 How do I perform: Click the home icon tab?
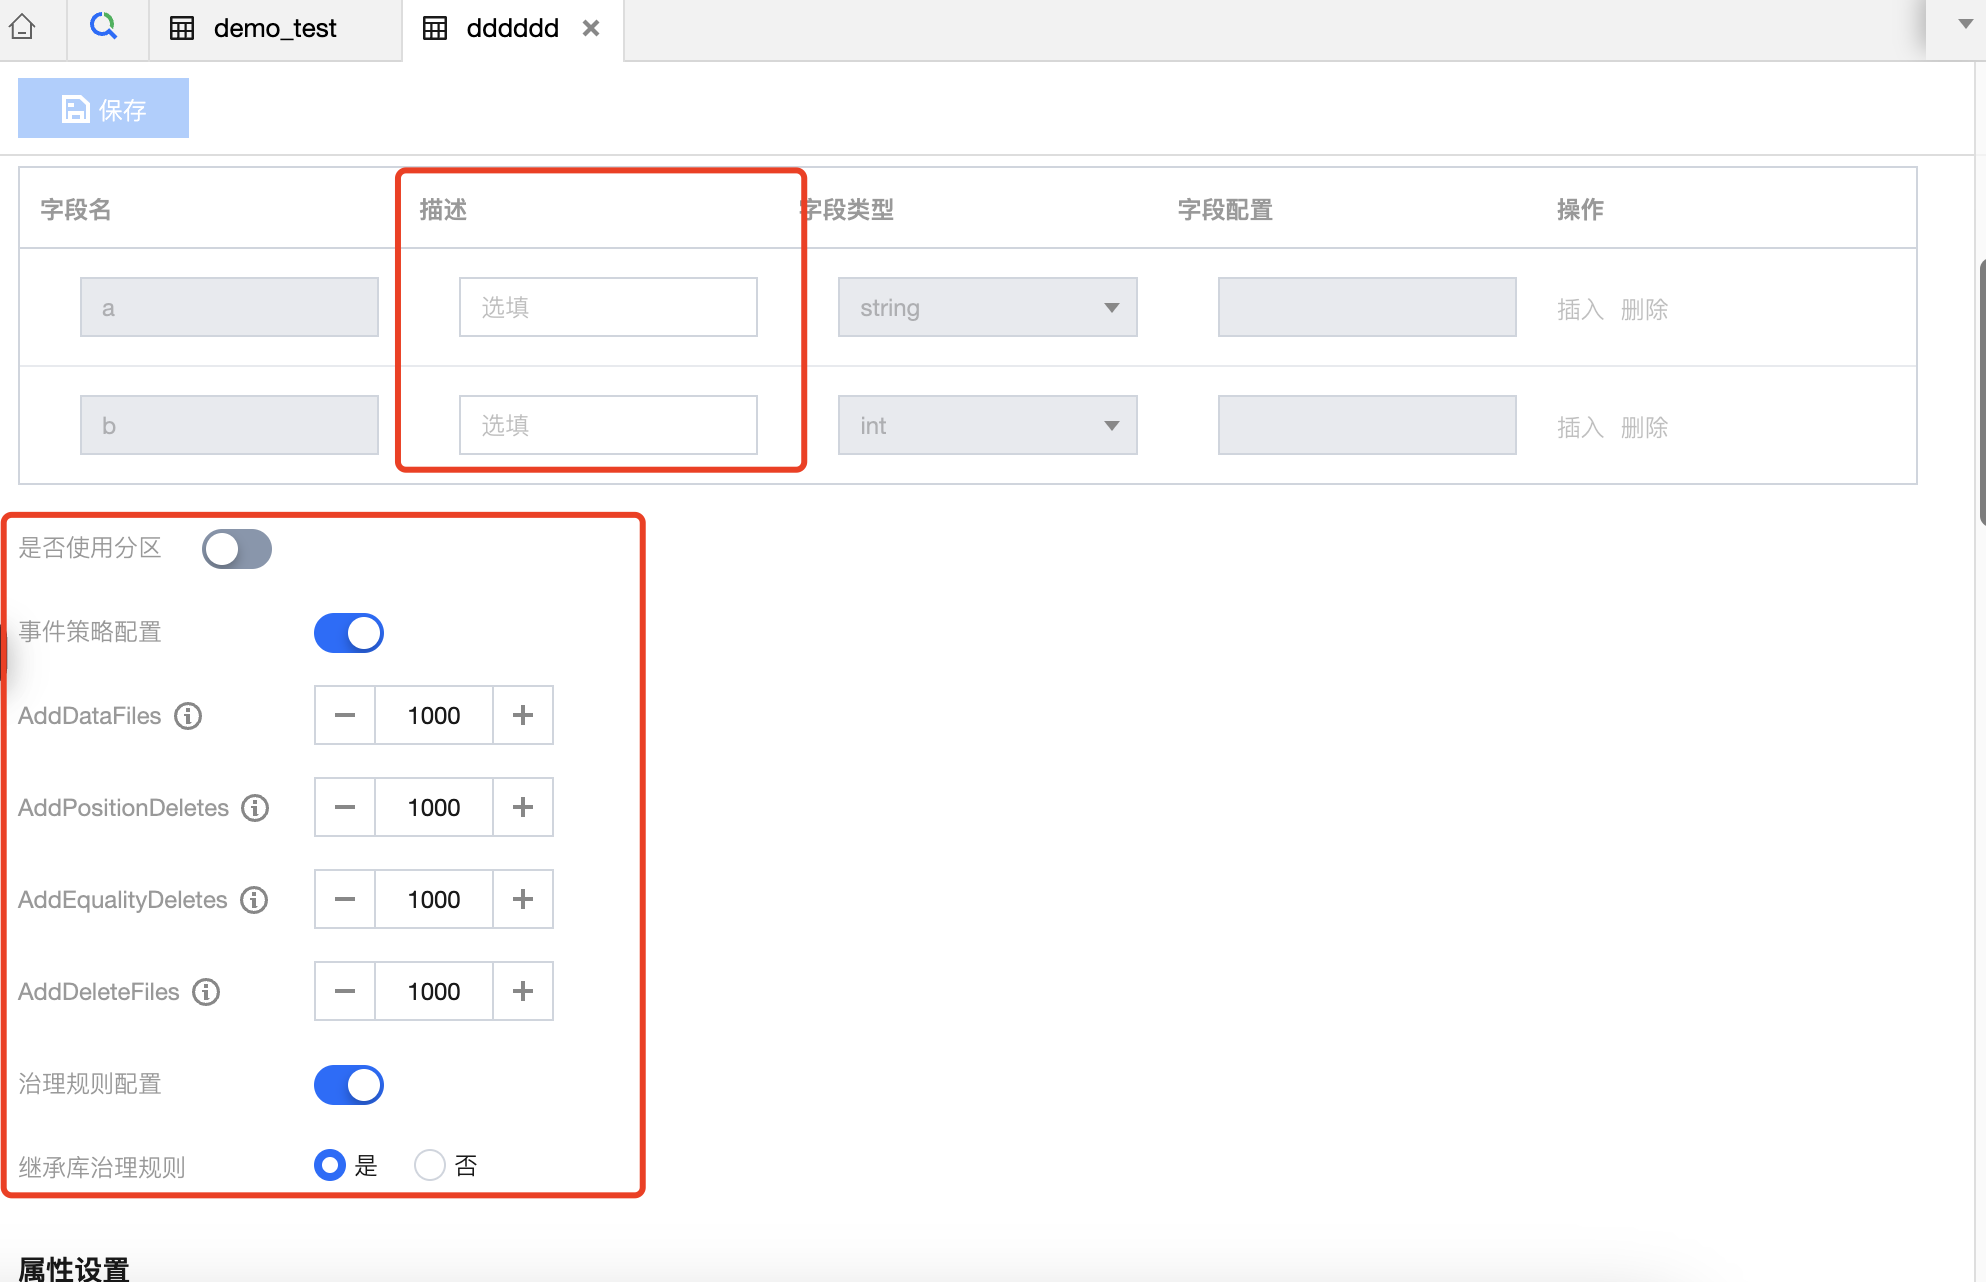click(x=22, y=27)
